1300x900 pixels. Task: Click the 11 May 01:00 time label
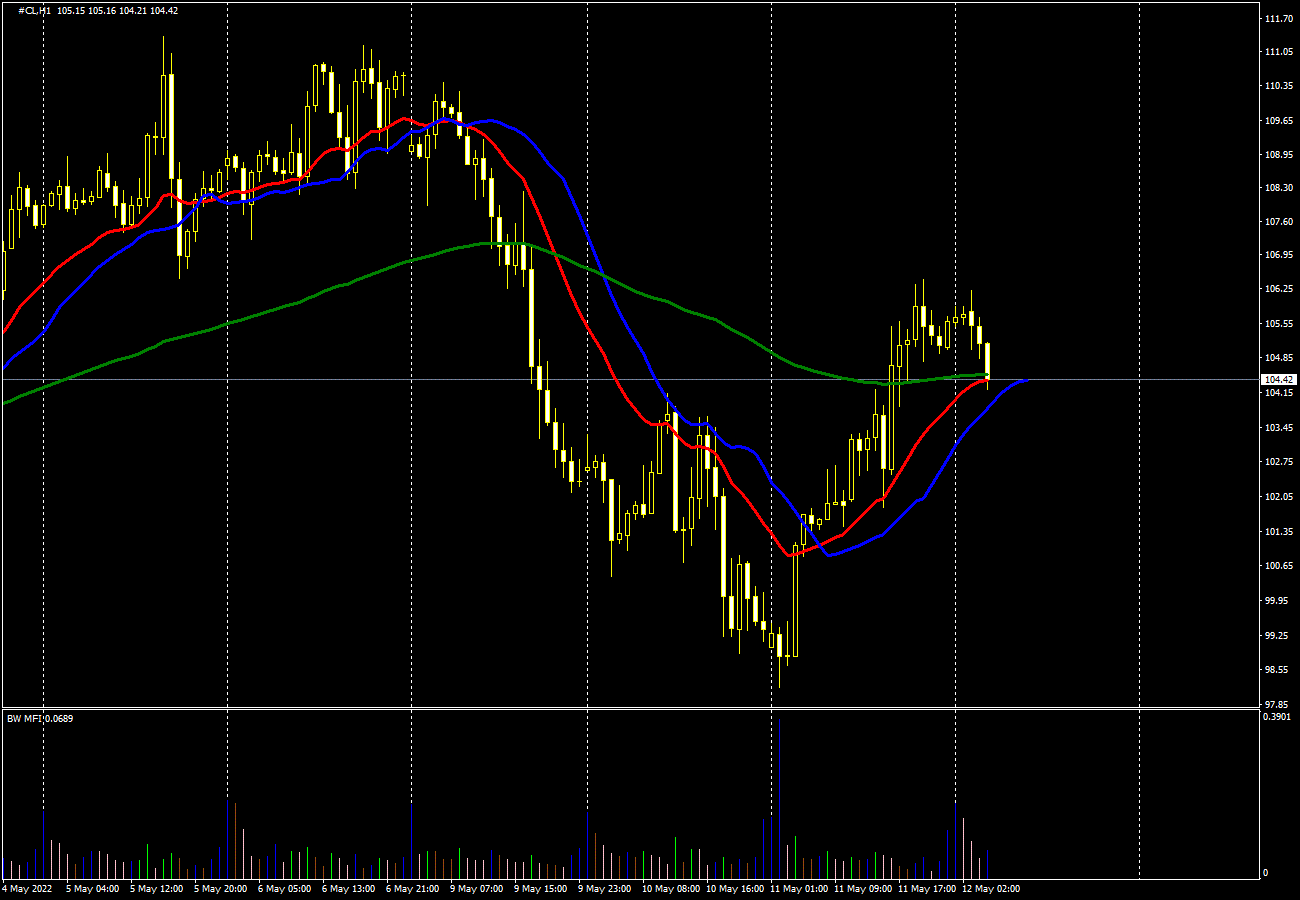pyautogui.click(x=799, y=888)
